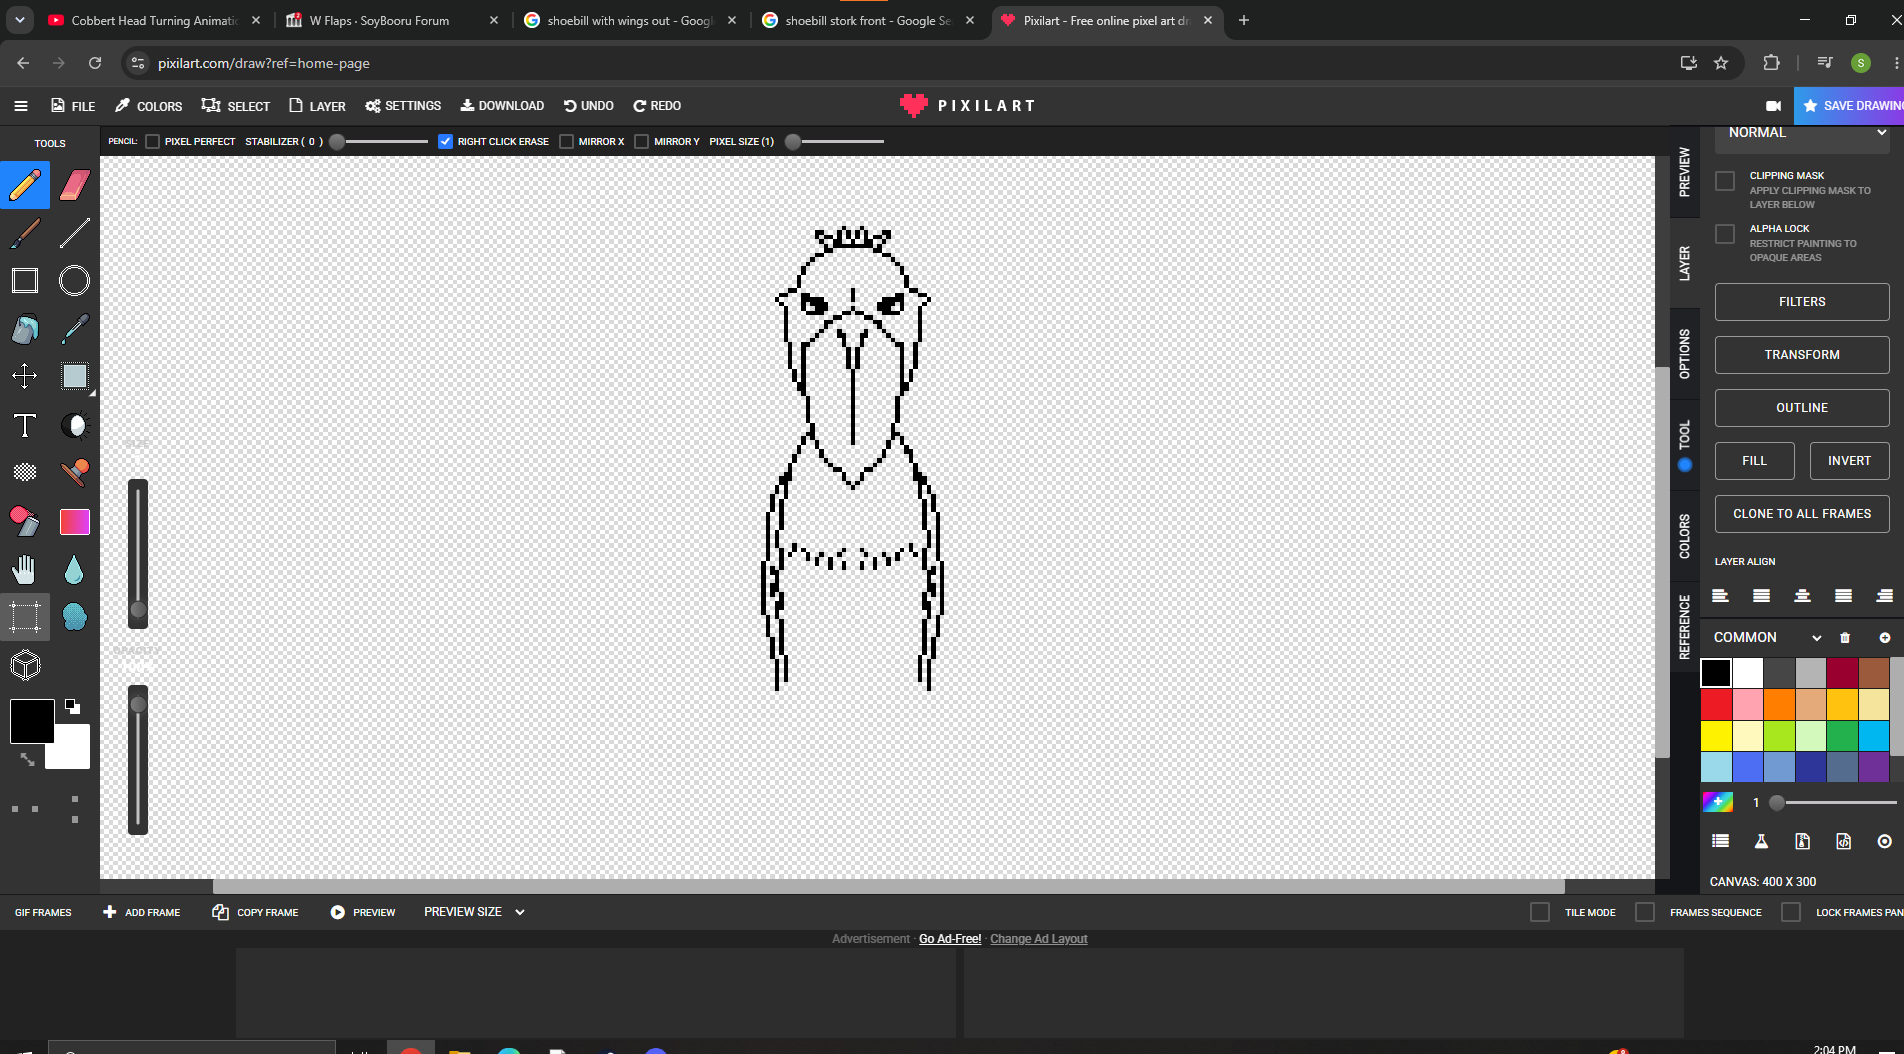The image size is (1904, 1054).
Task: Open the Normal blend mode dropdown
Action: 1802,134
